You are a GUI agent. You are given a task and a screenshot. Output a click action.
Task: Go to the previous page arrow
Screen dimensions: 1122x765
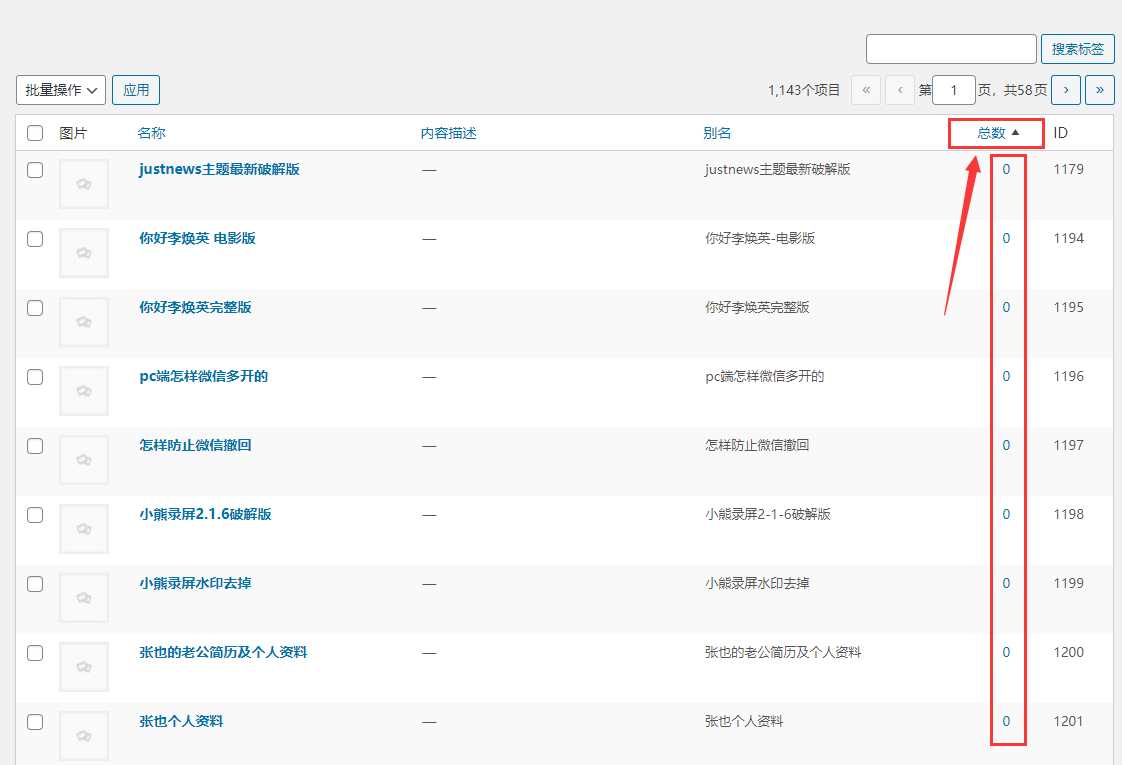point(899,90)
